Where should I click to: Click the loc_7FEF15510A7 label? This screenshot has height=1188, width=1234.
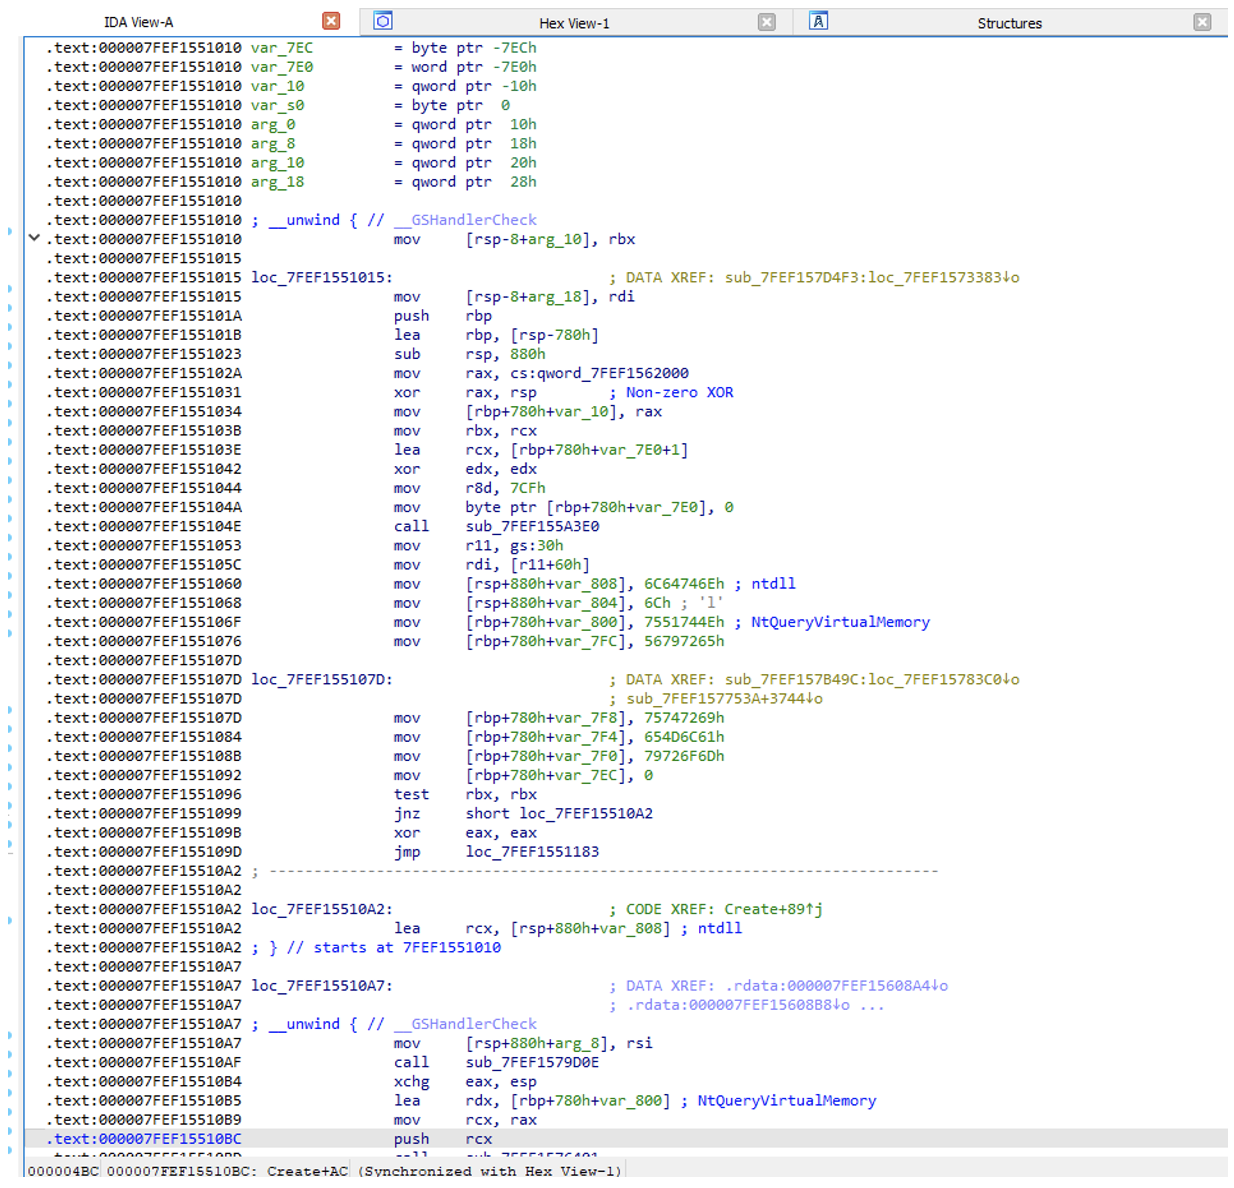pos(321,985)
